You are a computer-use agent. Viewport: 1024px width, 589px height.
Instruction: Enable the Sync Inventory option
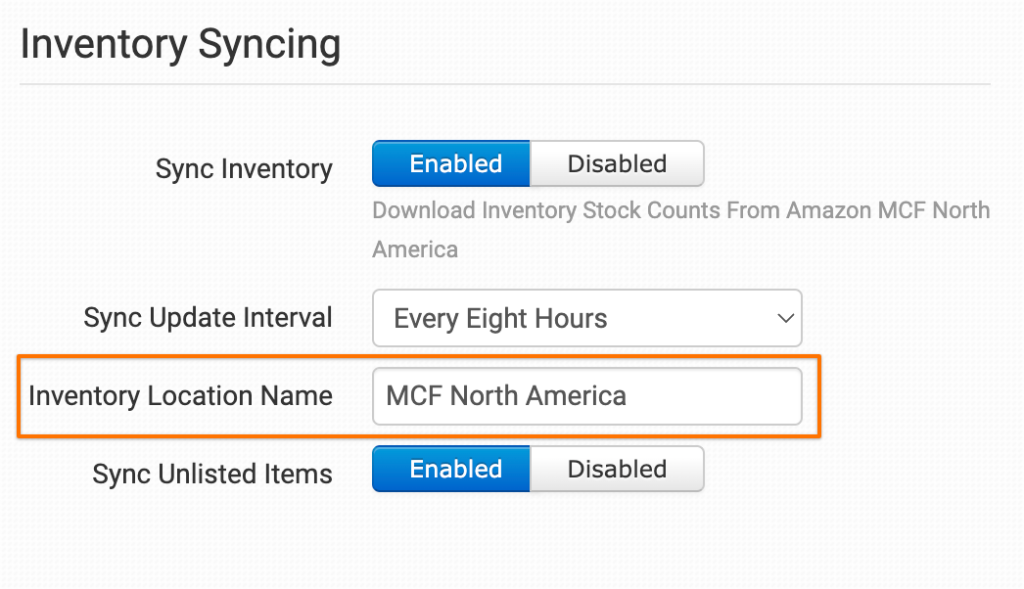coord(455,164)
